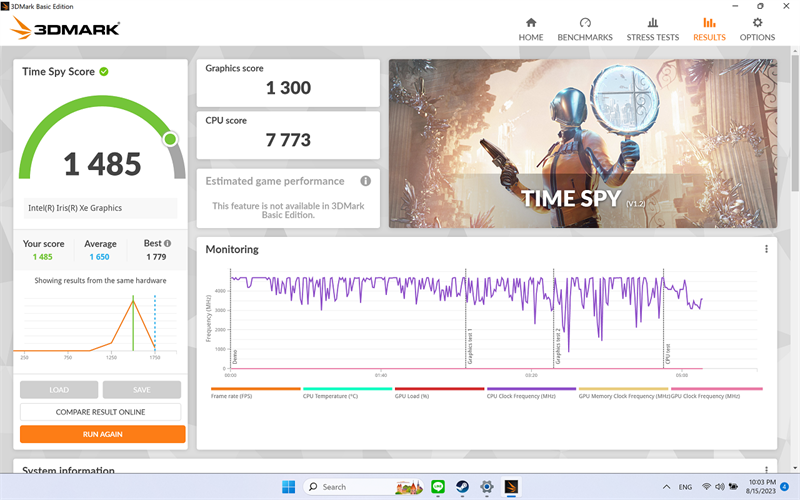Click the taskbar Search box
Screen dimensions: 800x500
pos(364,487)
